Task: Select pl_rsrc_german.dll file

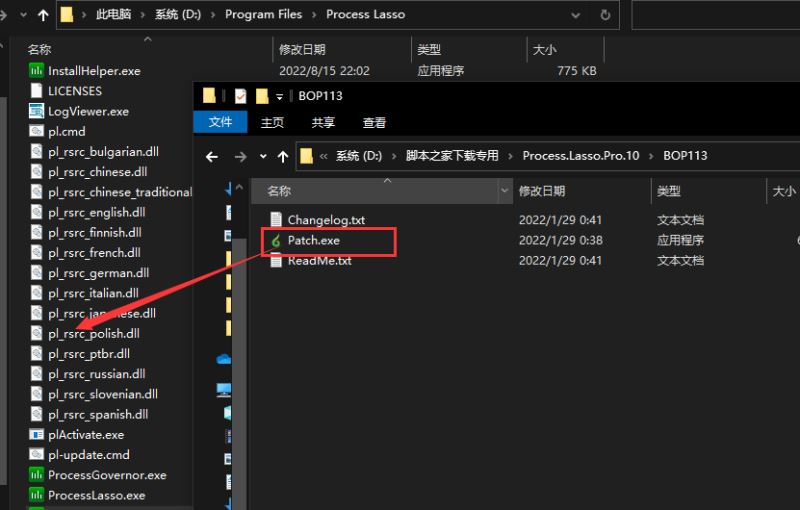Action: click(x=90, y=273)
